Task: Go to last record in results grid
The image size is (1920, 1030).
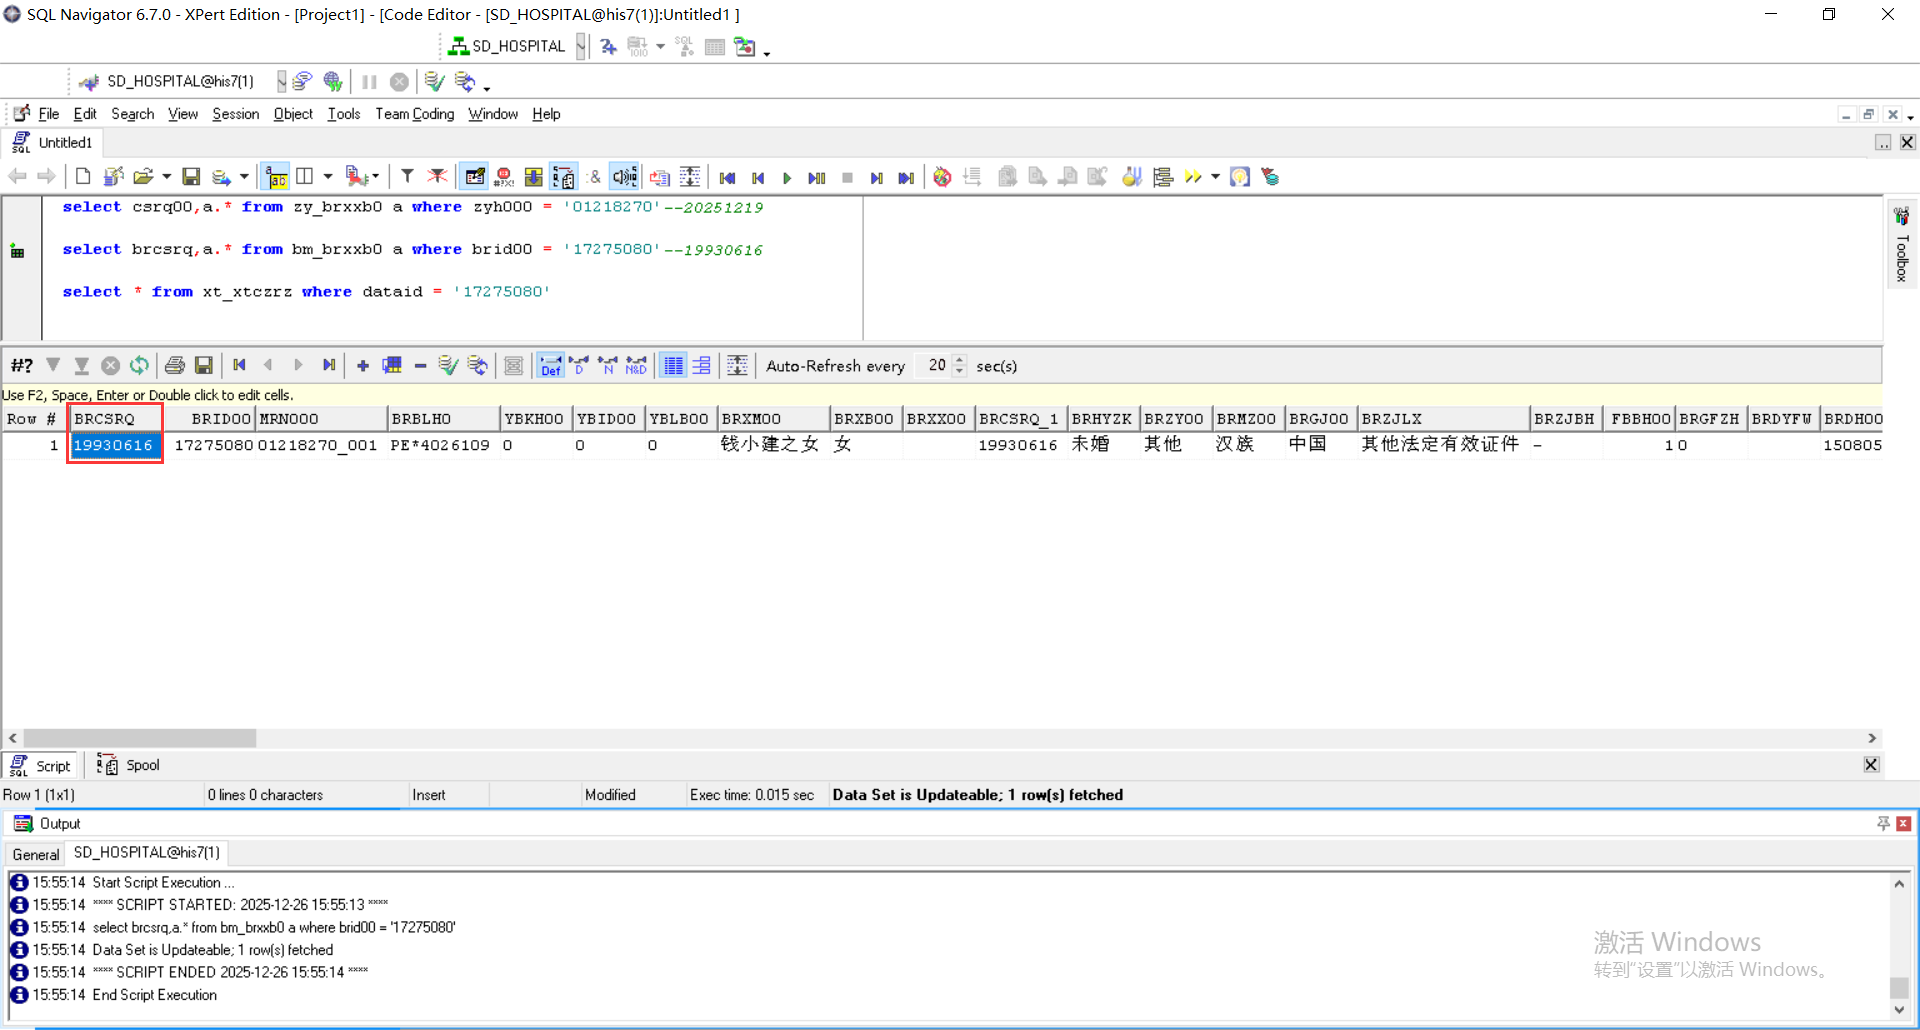Action: [x=329, y=366]
